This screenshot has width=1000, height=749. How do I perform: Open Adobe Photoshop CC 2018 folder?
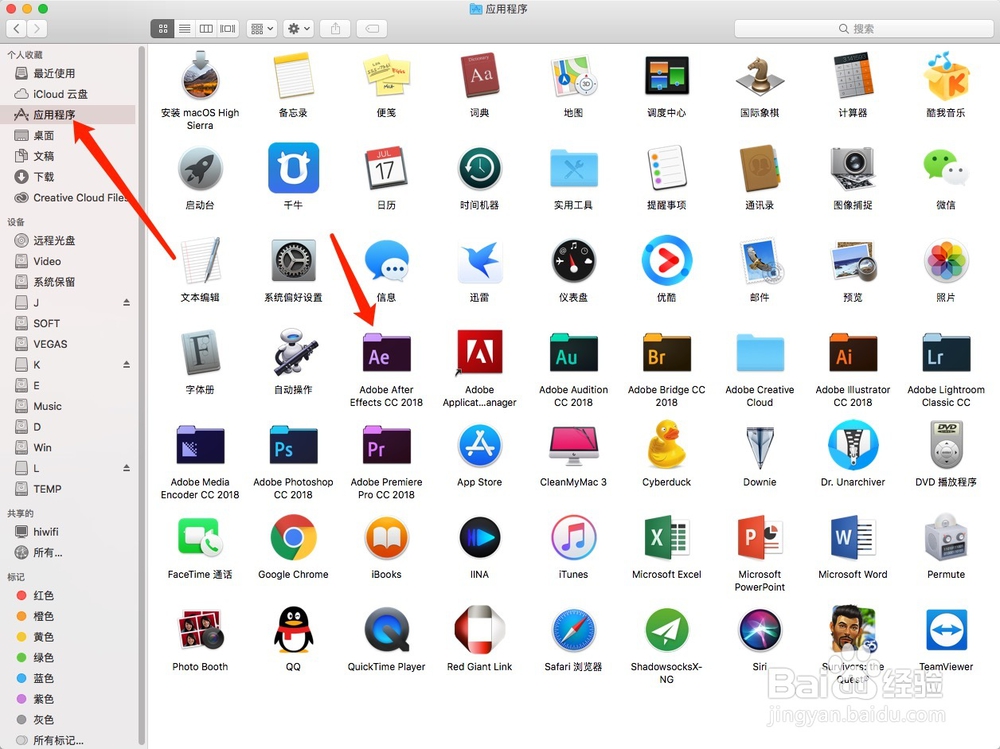coord(293,445)
